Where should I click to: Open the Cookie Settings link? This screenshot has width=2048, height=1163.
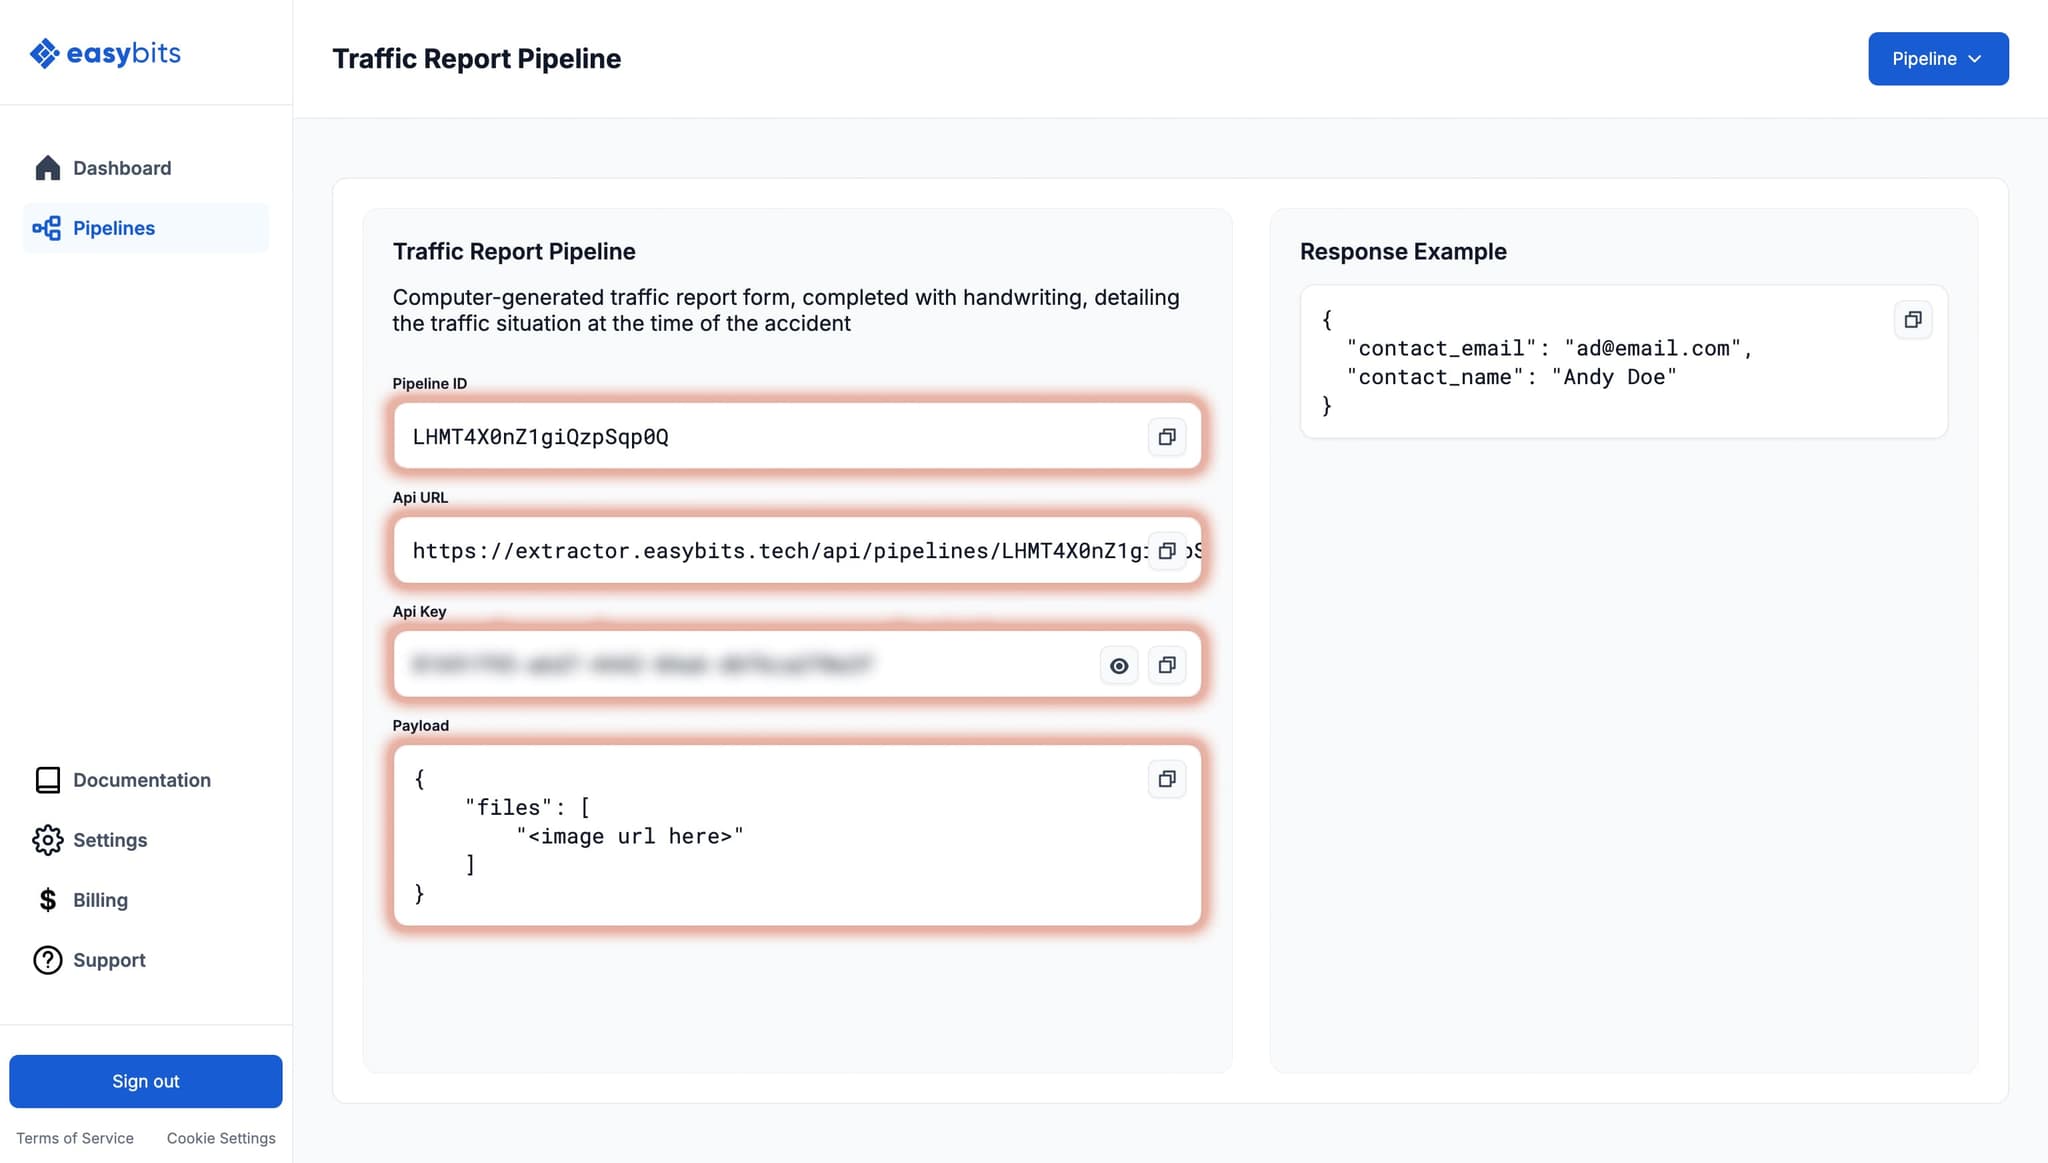(221, 1138)
